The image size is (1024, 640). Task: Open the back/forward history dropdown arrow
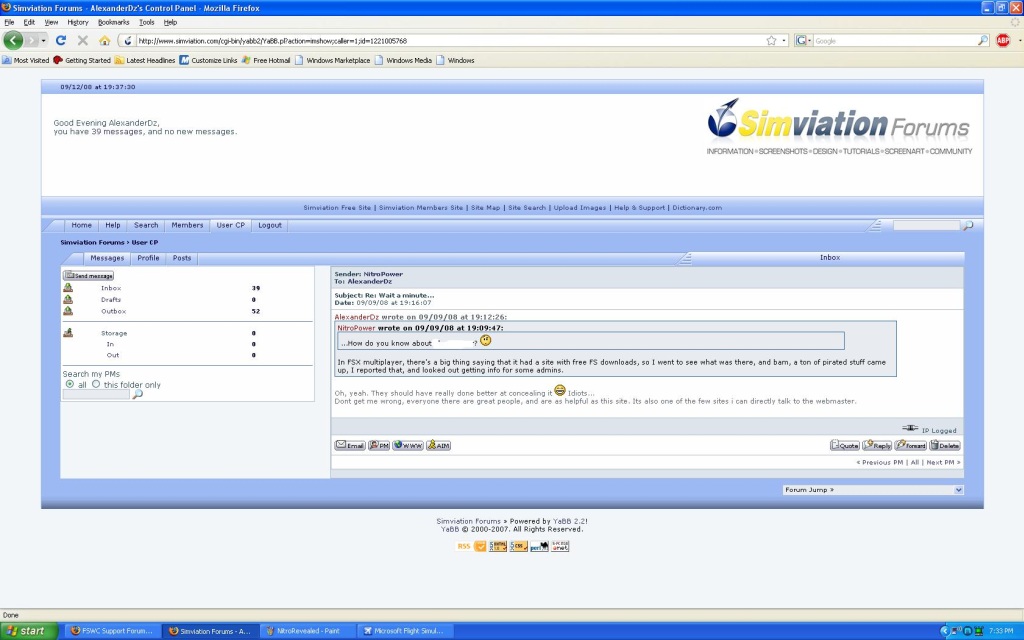[43, 41]
